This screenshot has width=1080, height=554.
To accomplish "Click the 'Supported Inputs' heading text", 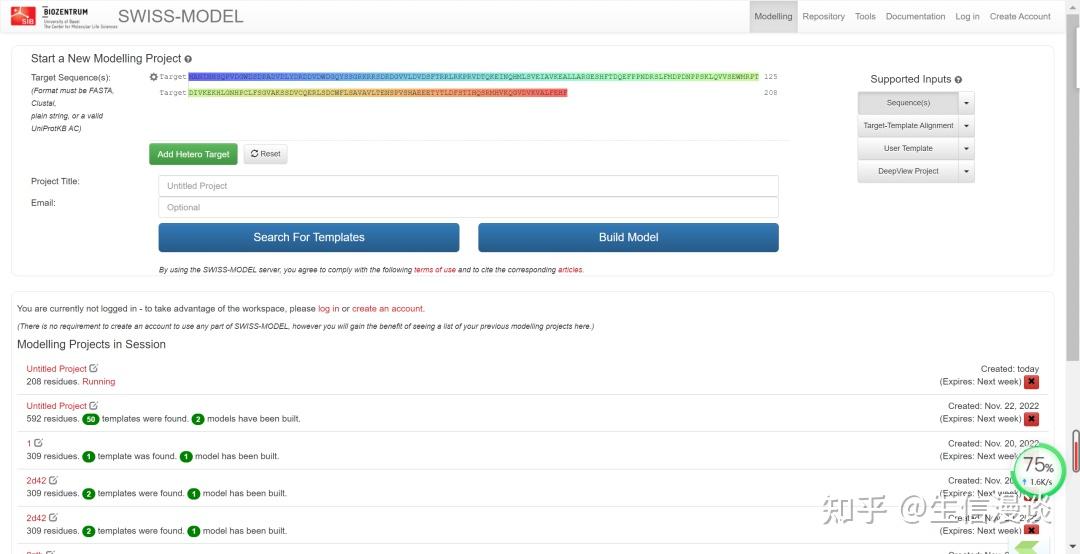I will point(911,79).
